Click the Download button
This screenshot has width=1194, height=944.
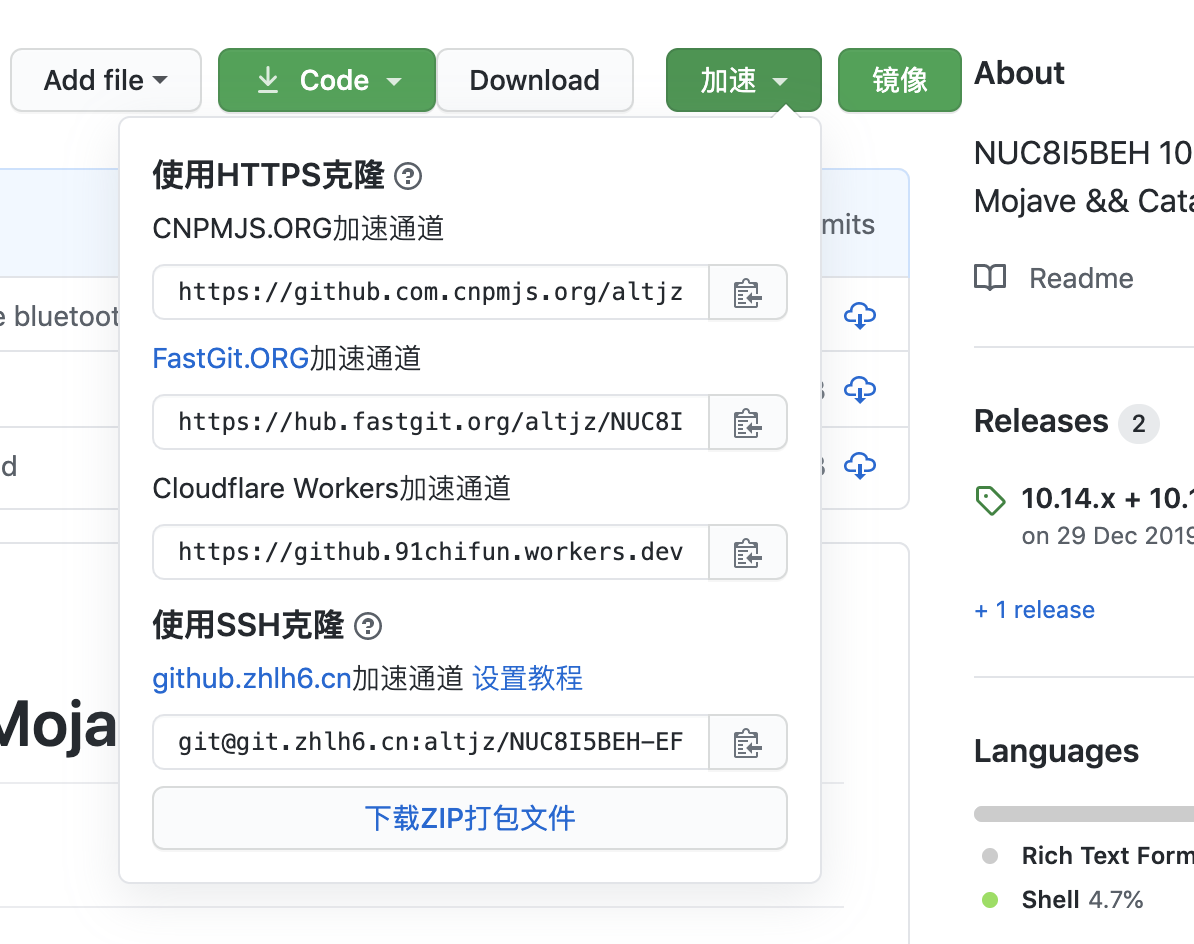point(534,80)
